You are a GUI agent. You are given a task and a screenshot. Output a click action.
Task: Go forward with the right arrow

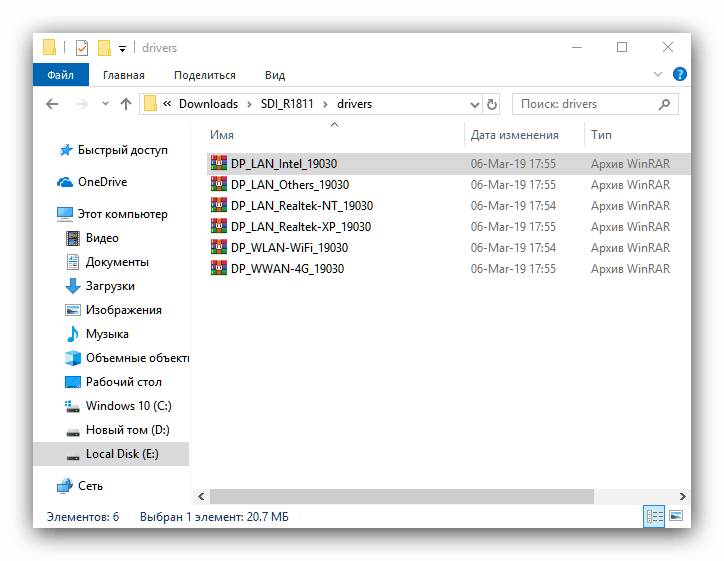(x=82, y=104)
